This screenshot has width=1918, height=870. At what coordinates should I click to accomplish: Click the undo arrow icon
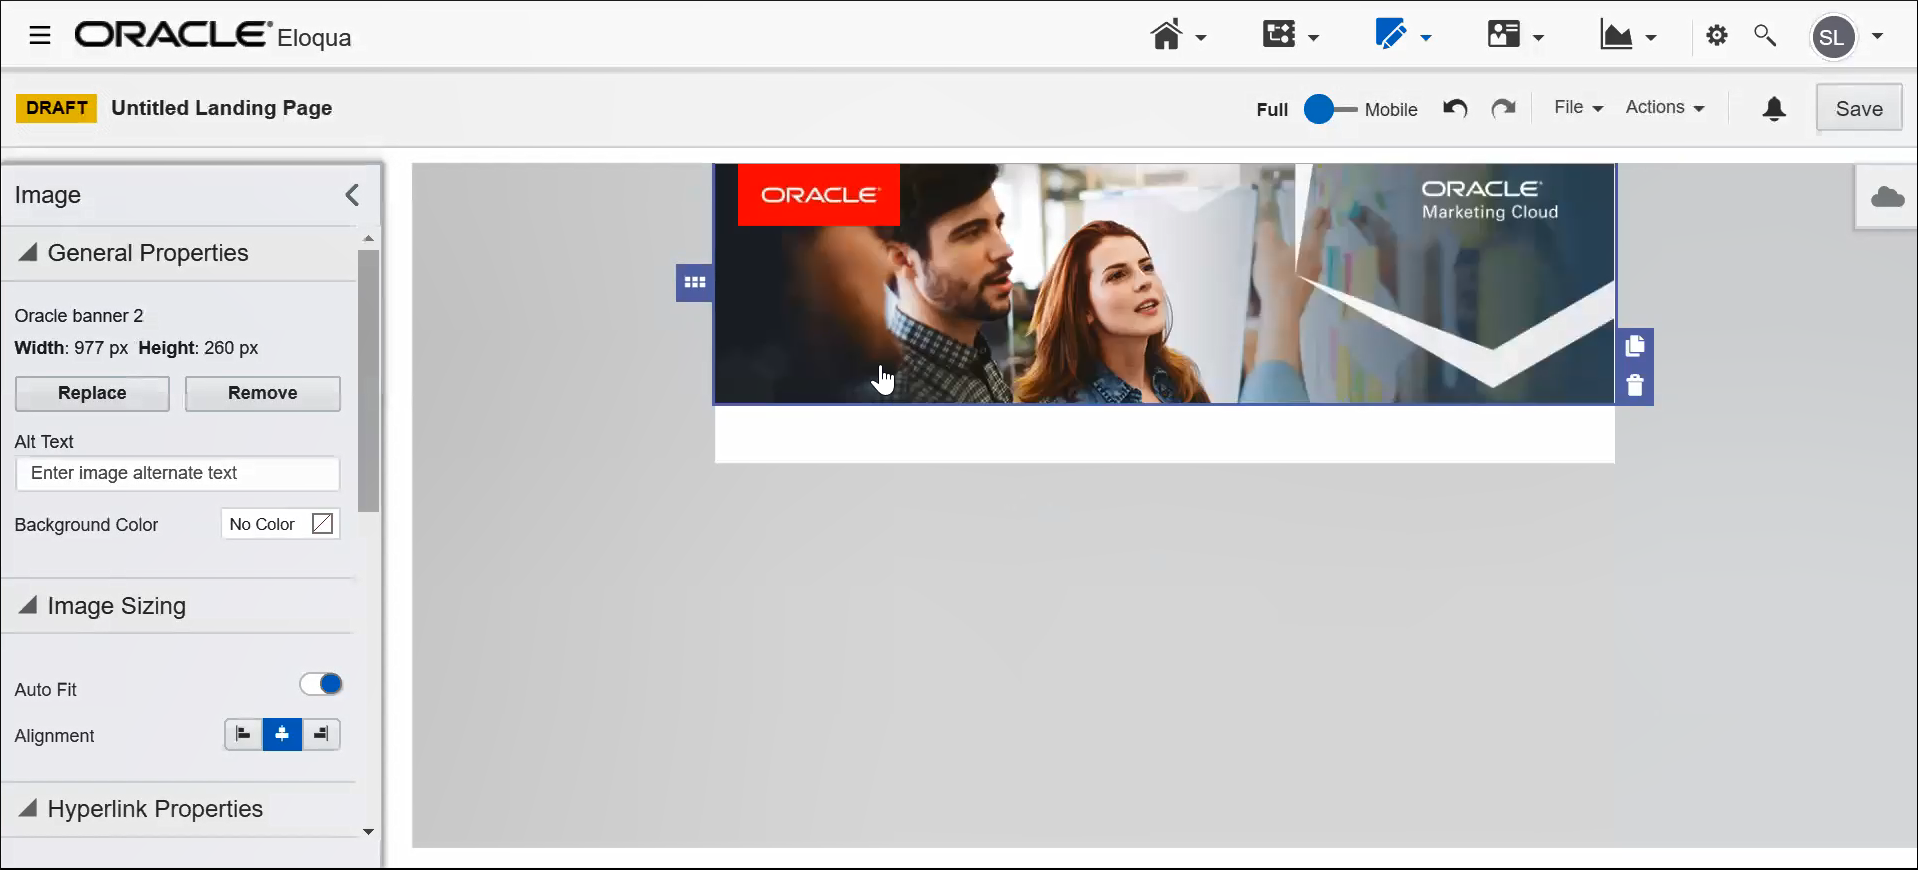[x=1455, y=108]
